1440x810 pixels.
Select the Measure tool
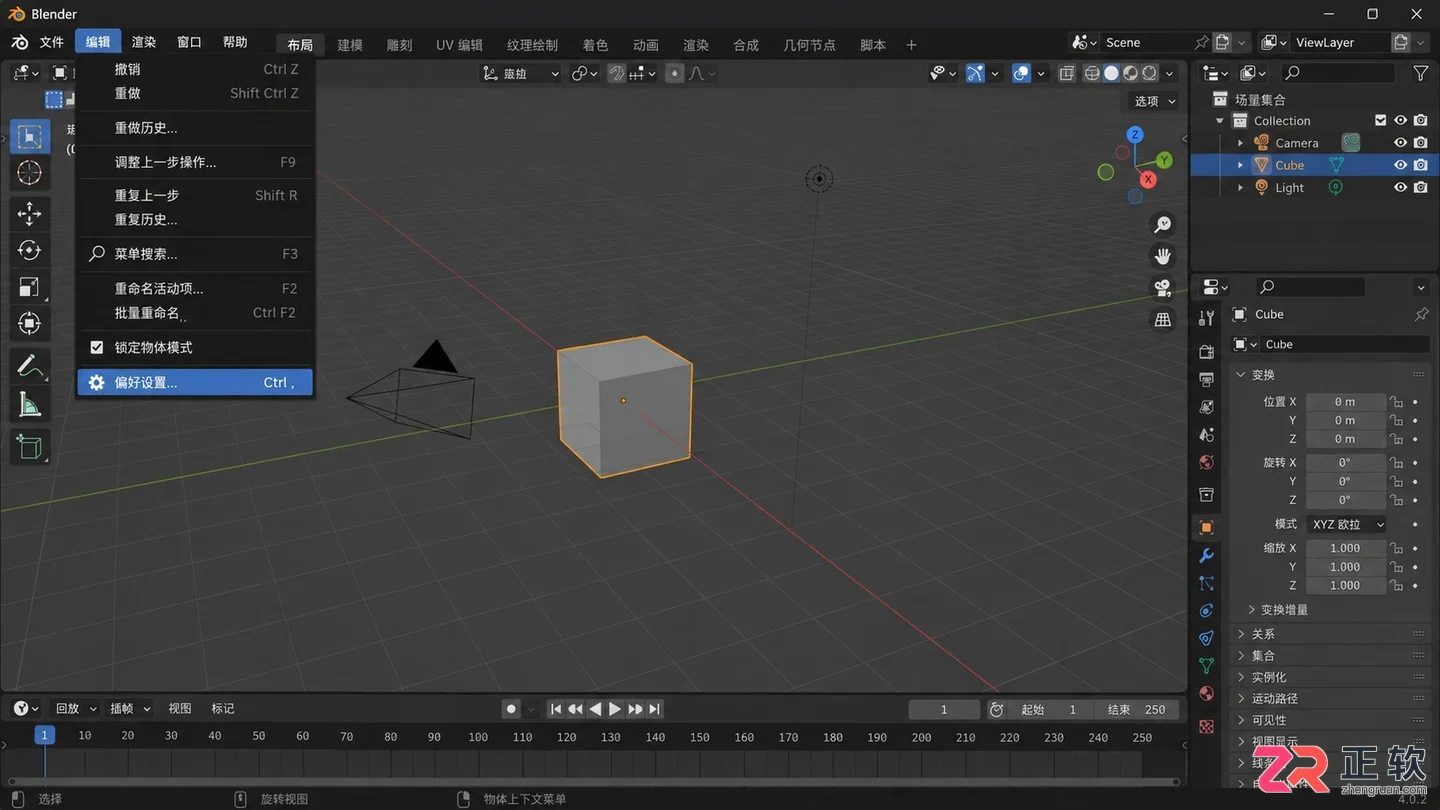[x=29, y=404]
